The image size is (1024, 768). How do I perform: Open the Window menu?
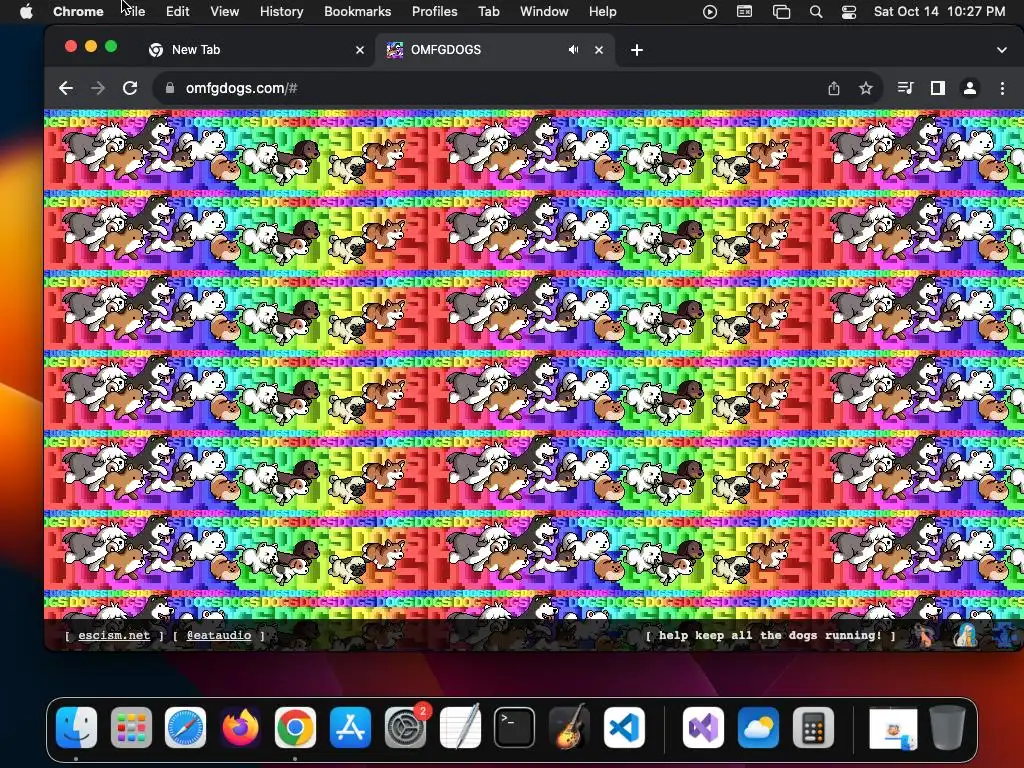[544, 12]
